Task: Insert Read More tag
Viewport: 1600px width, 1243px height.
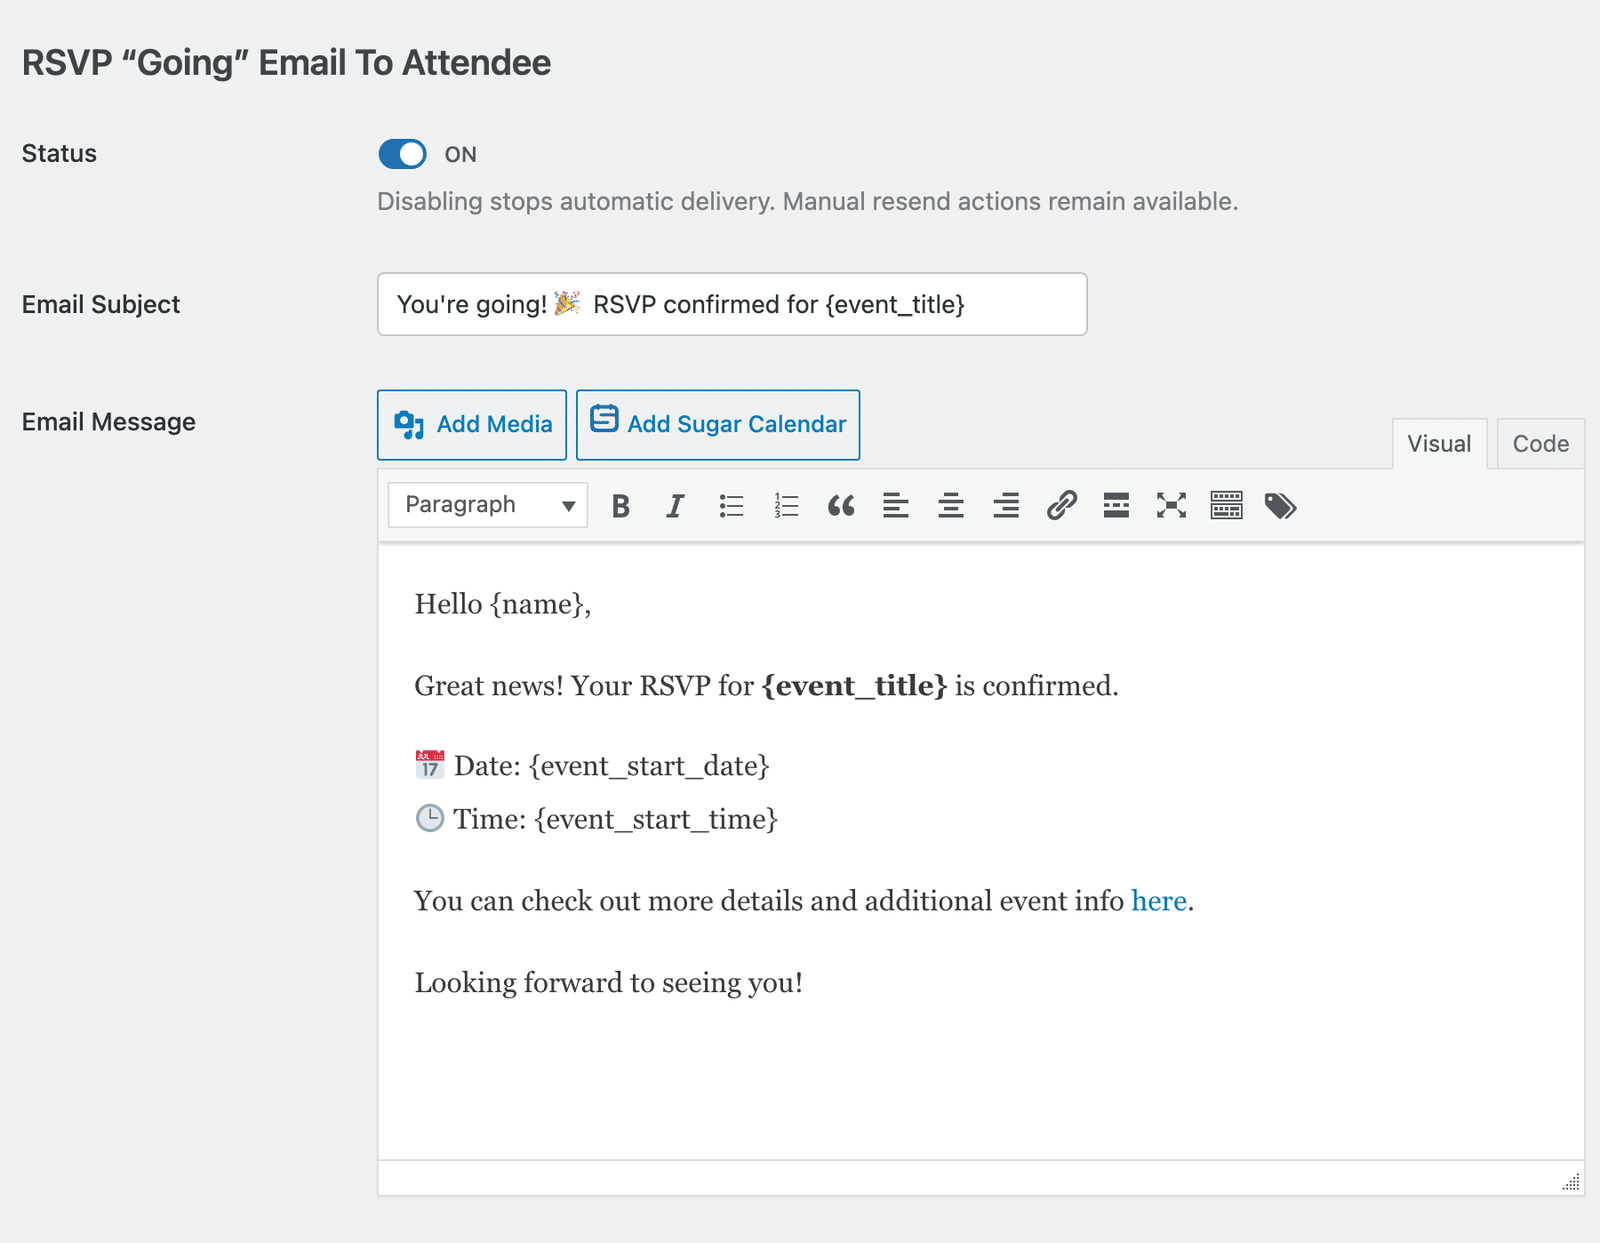Action: [1116, 506]
